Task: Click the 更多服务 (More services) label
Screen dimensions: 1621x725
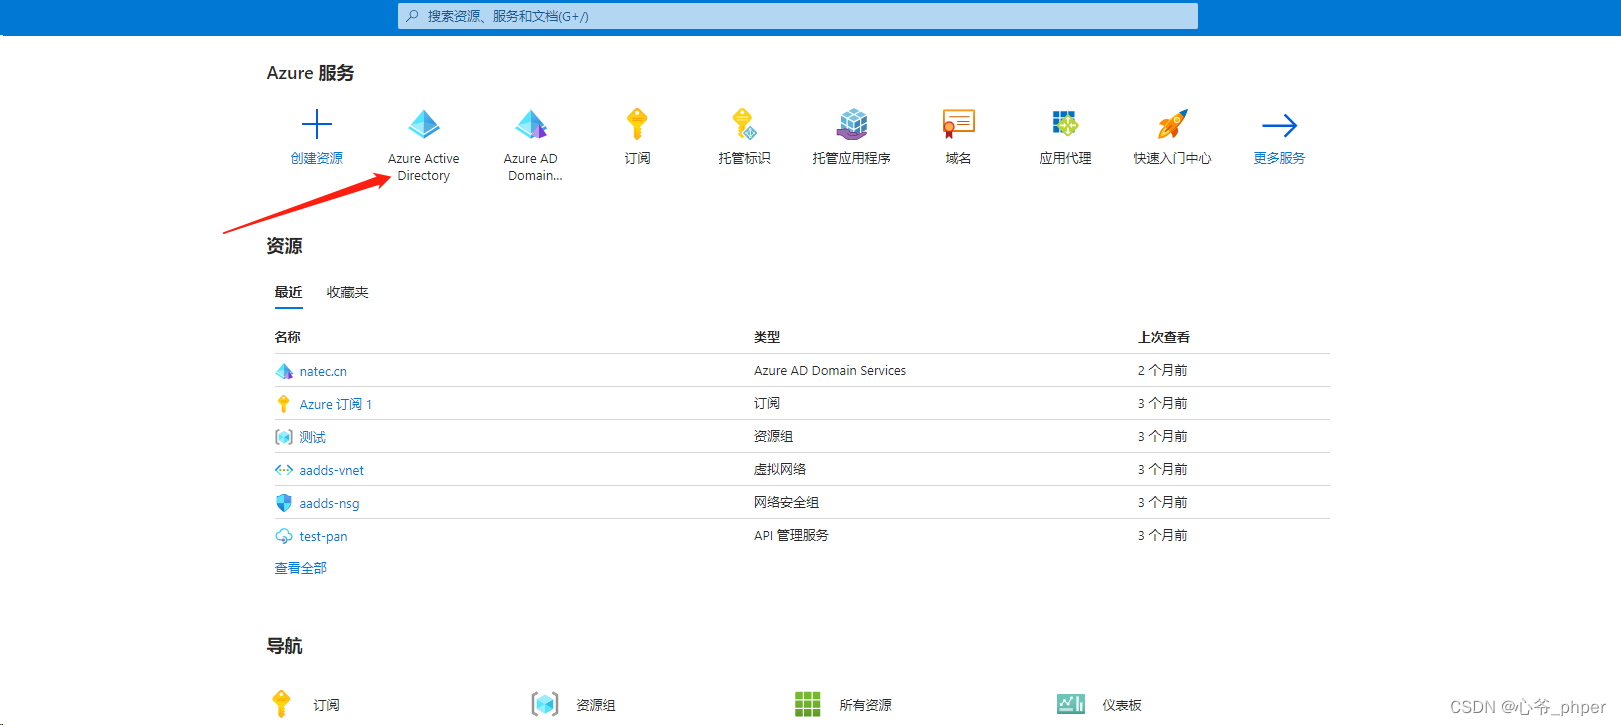Action: click(x=1279, y=158)
